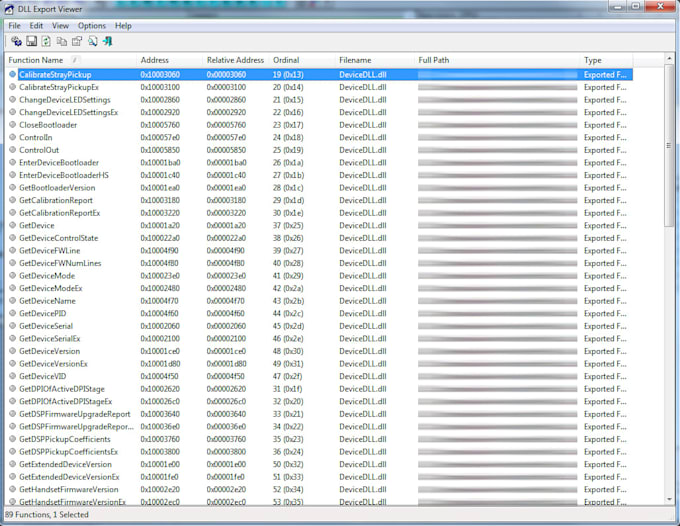The height and width of the screenshot is (526, 680).
Task: Click the Refresh toolbar icon
Action: pyautogui.click(x=46, y=41)
